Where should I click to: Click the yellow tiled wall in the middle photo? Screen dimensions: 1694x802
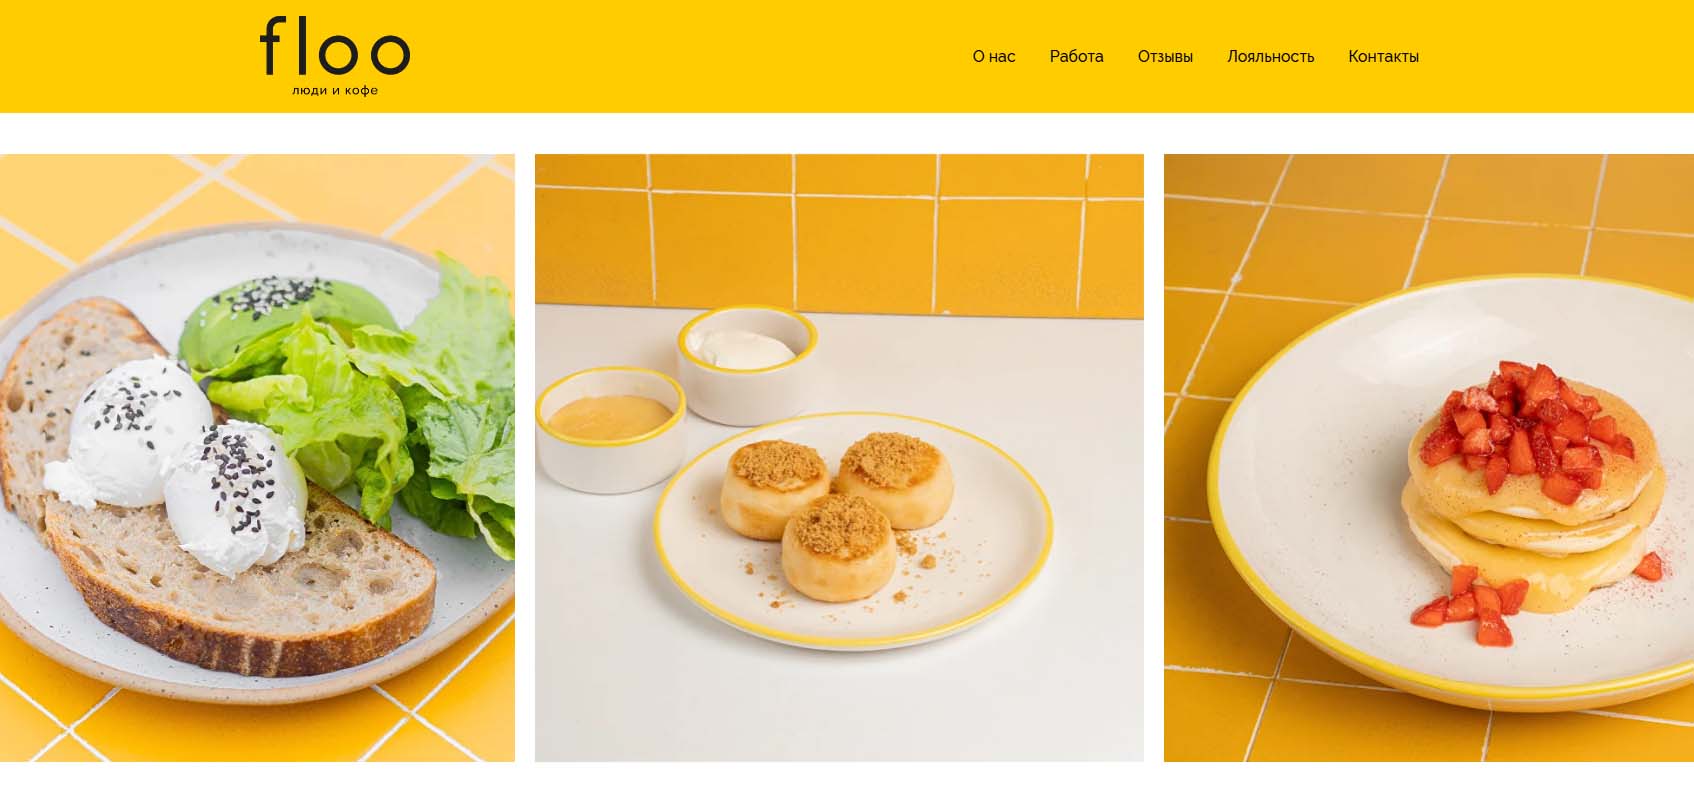point(839,234)
